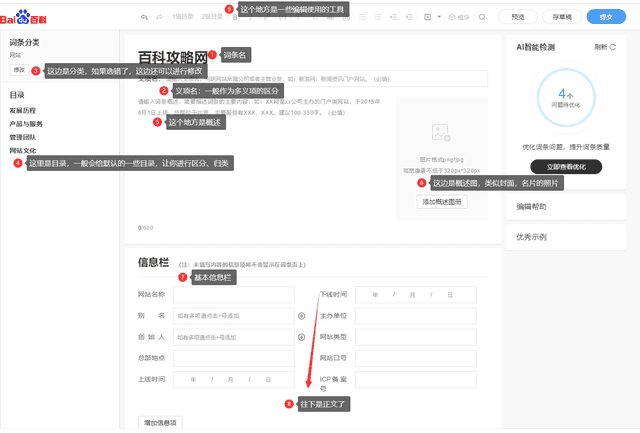Click 添加概述图册 button
Viewport: 640px width, 433px height.
[x=442, y=202]
